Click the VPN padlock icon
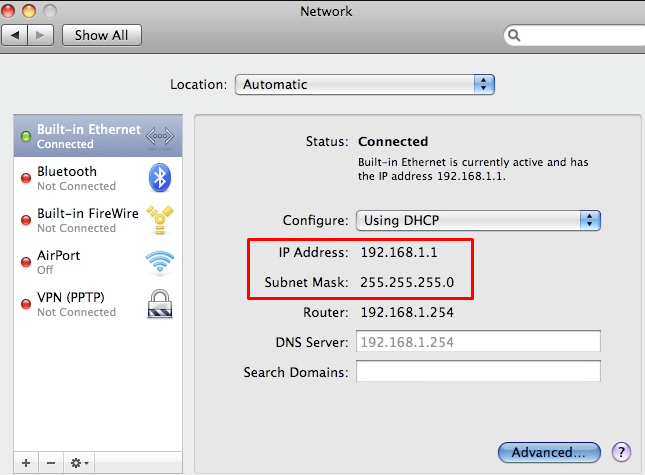 click(x=160, y=304)
